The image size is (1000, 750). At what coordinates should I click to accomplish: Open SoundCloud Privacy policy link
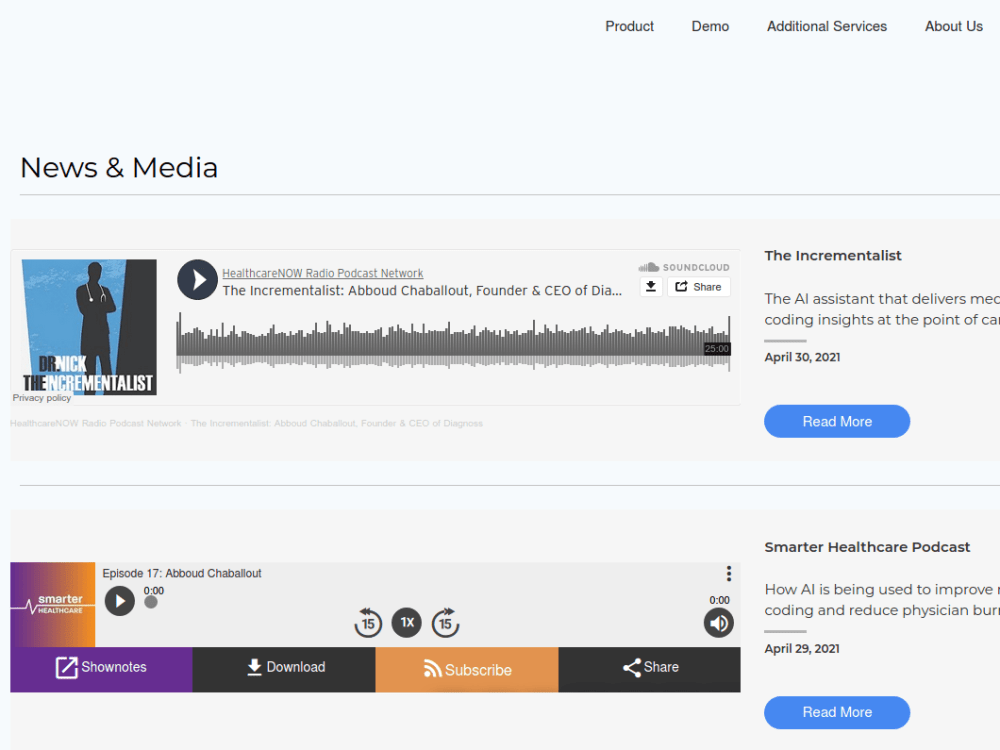click(x=41, y=398)
